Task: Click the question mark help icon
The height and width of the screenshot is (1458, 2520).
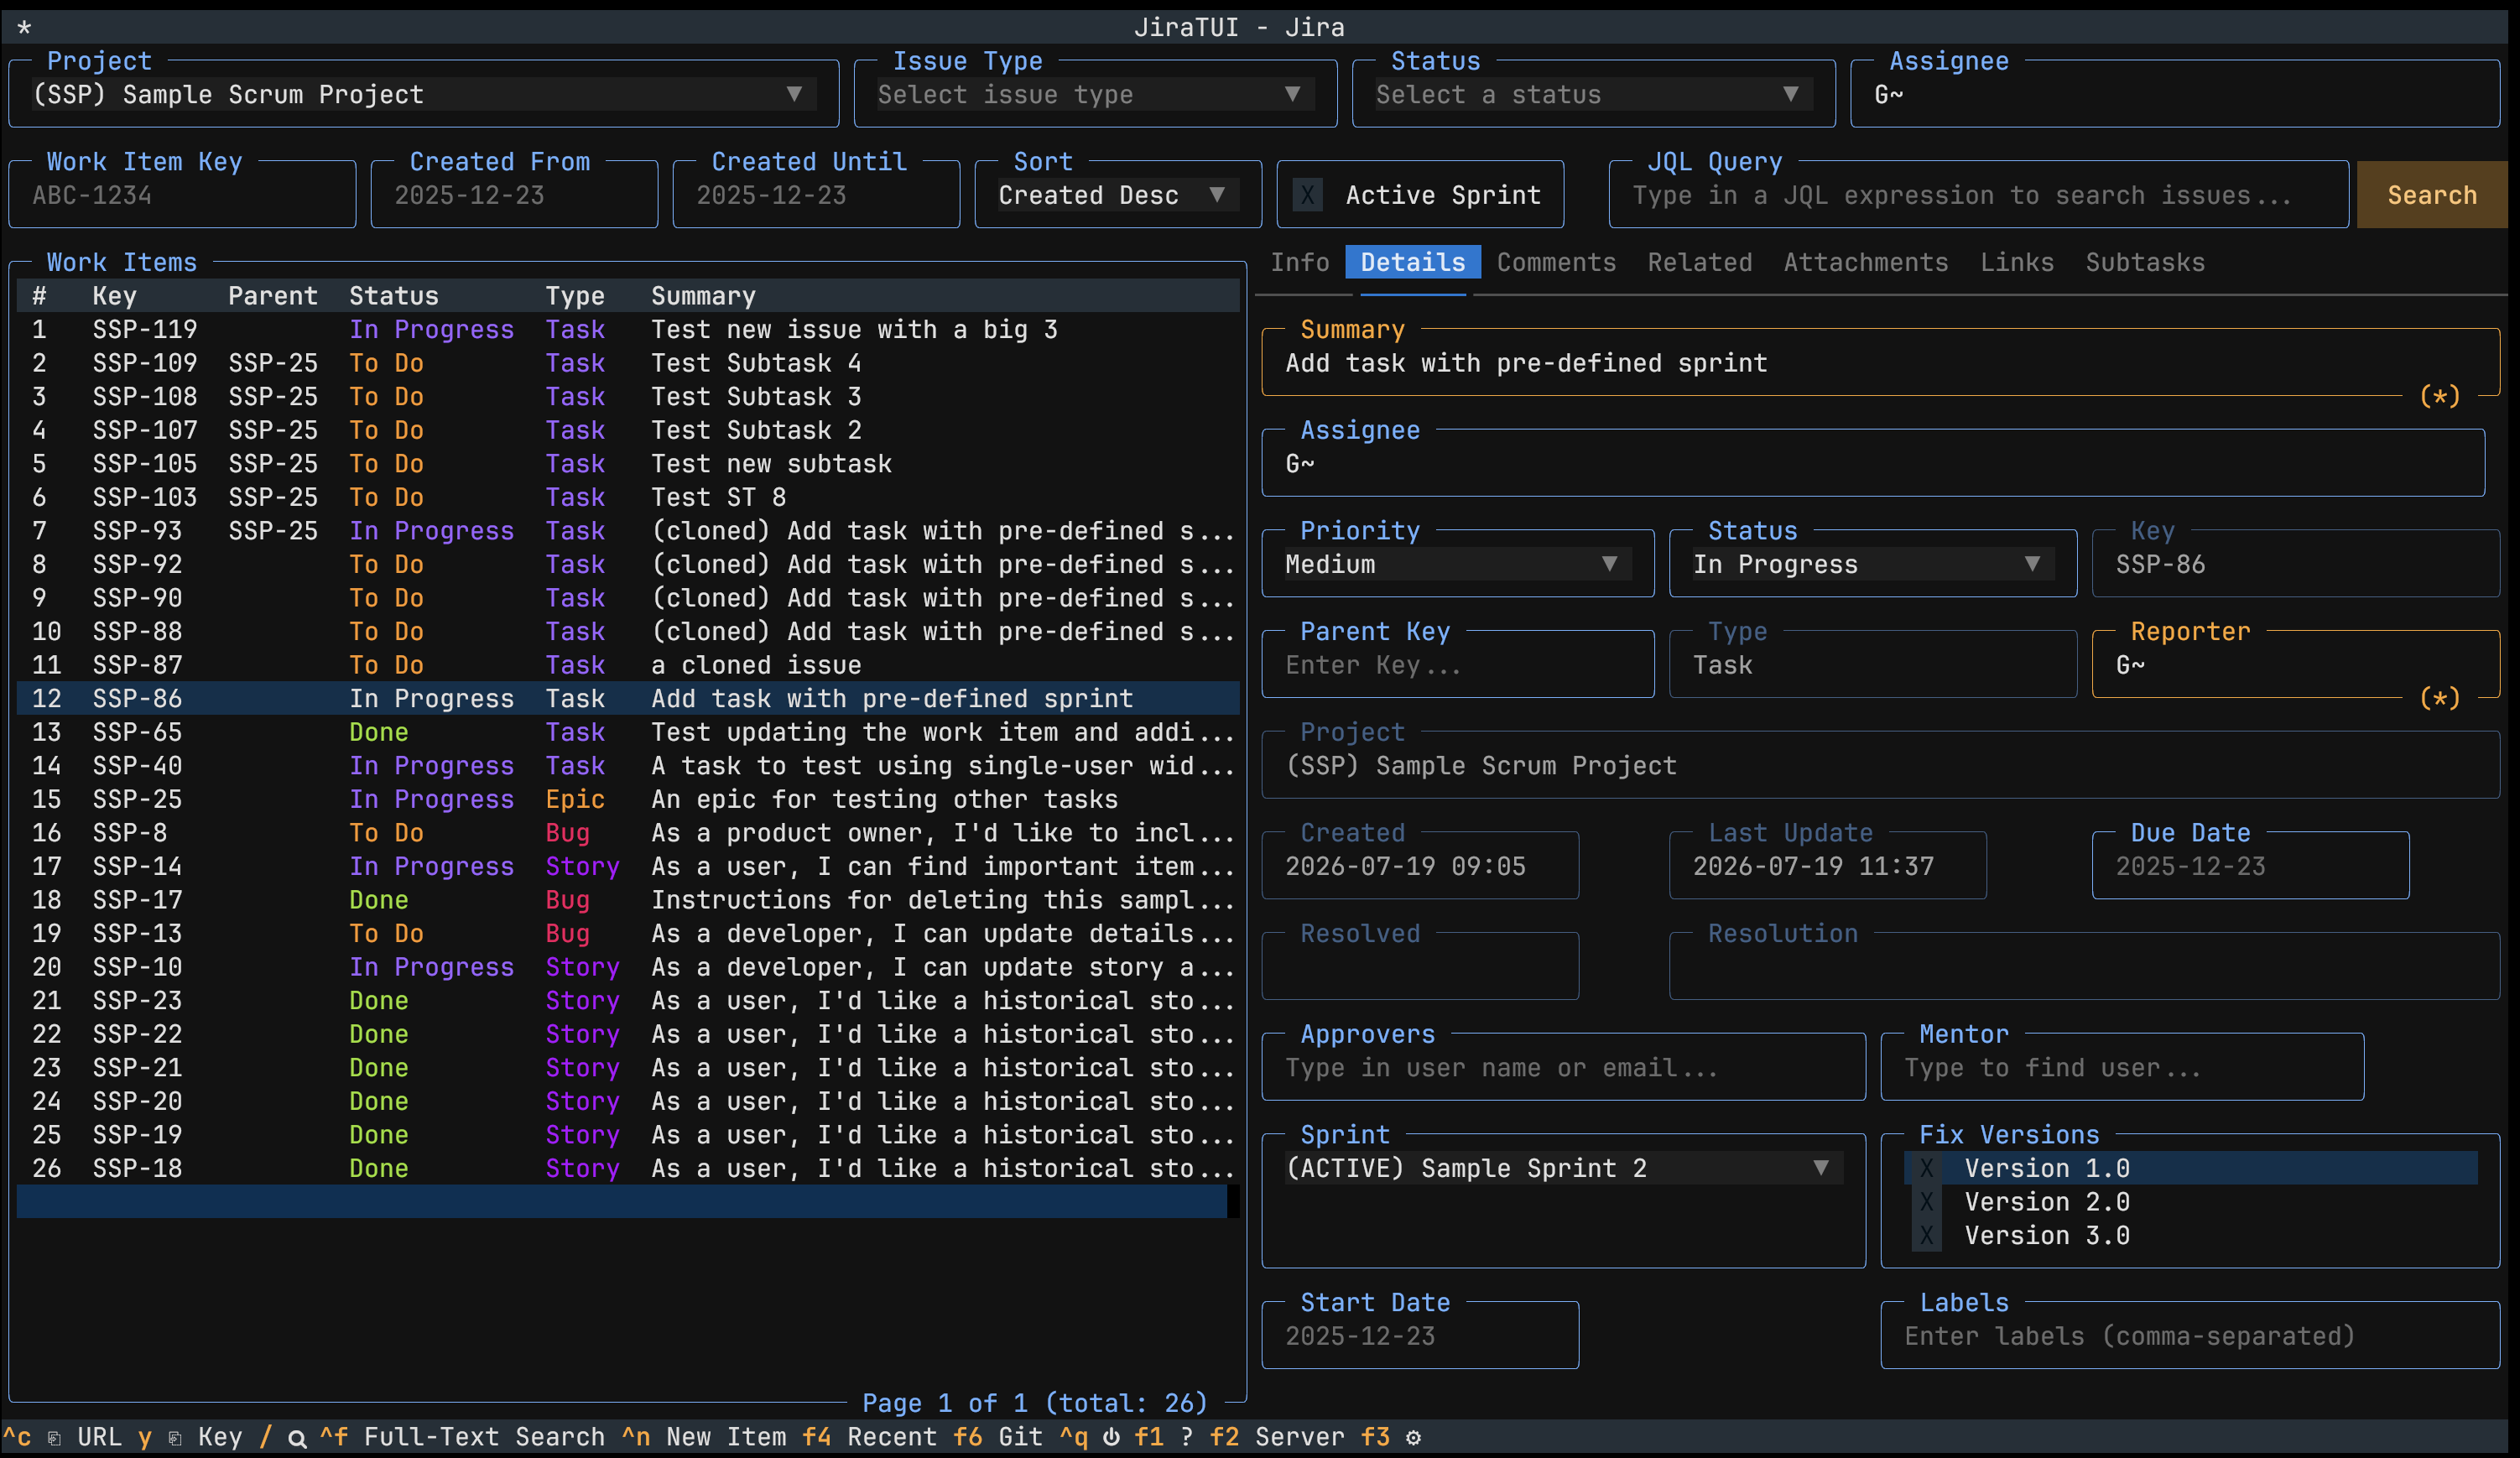Action: click(x=1186, y=1437)
